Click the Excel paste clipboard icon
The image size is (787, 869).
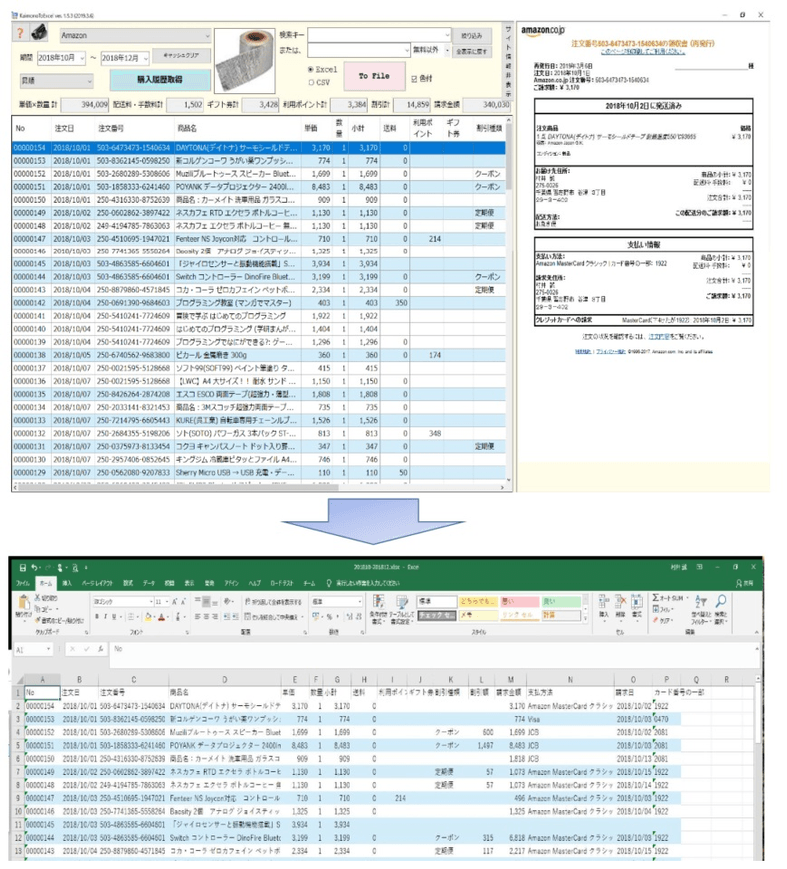point(23,604)
